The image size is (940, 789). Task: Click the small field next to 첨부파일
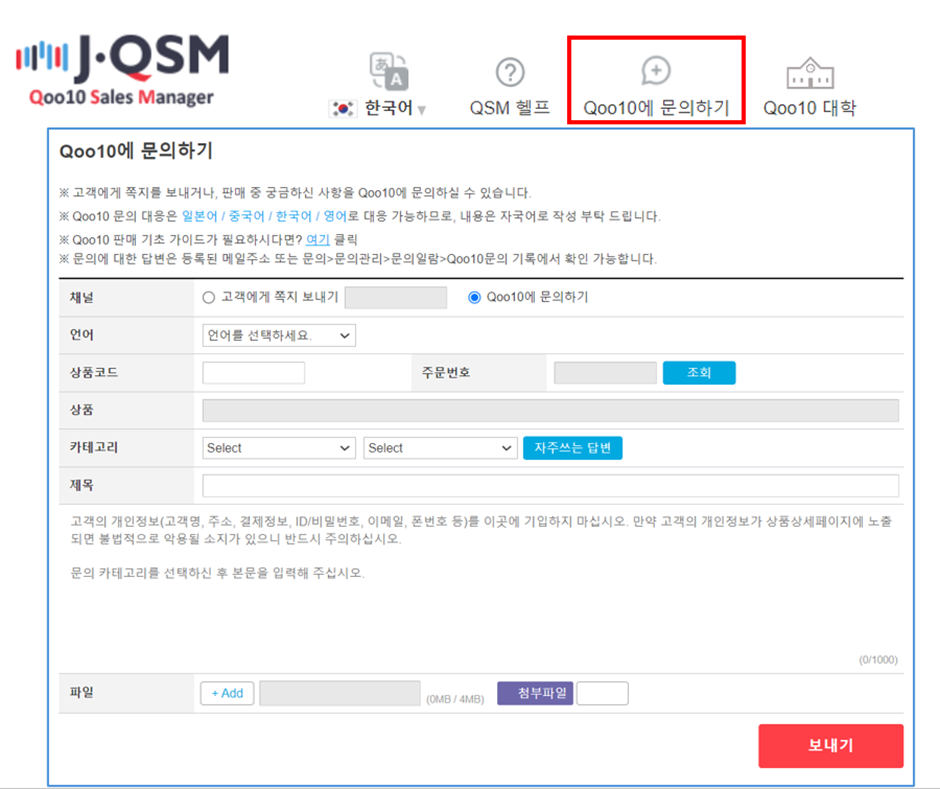pyautogui.click(x=602, y=693)
